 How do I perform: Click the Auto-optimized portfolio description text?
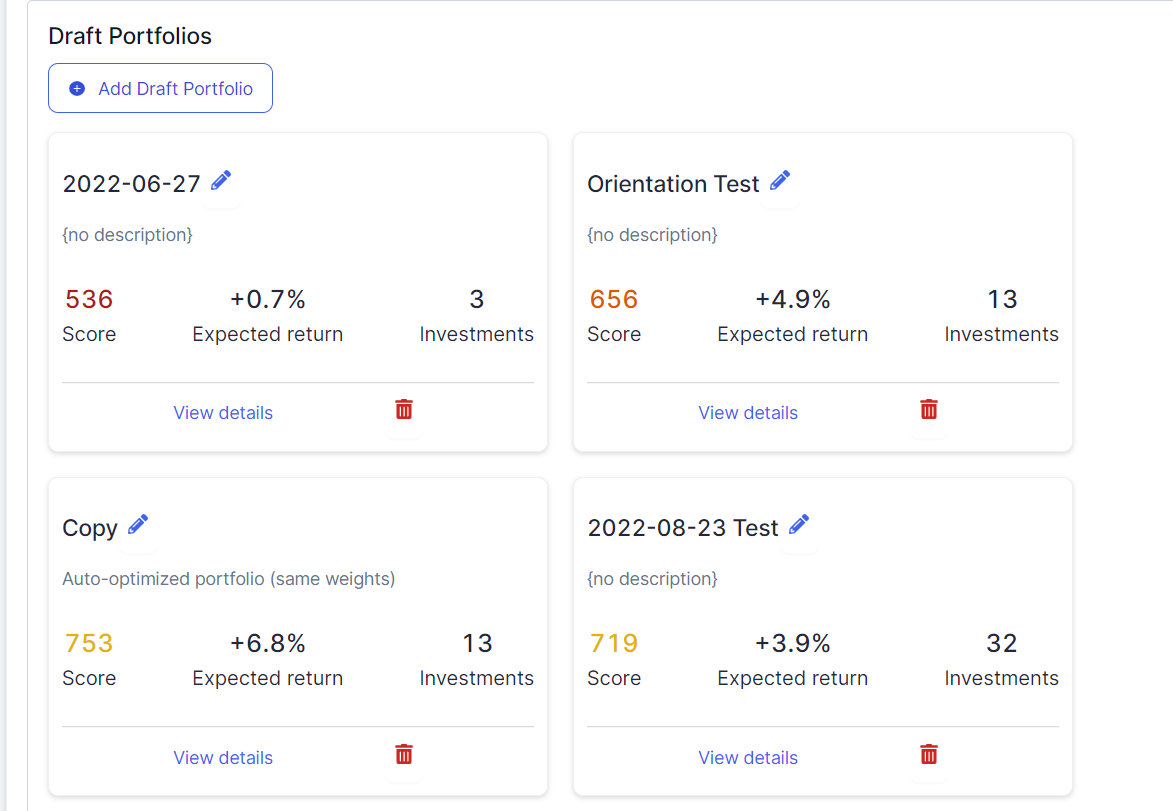tap(228, 579)
